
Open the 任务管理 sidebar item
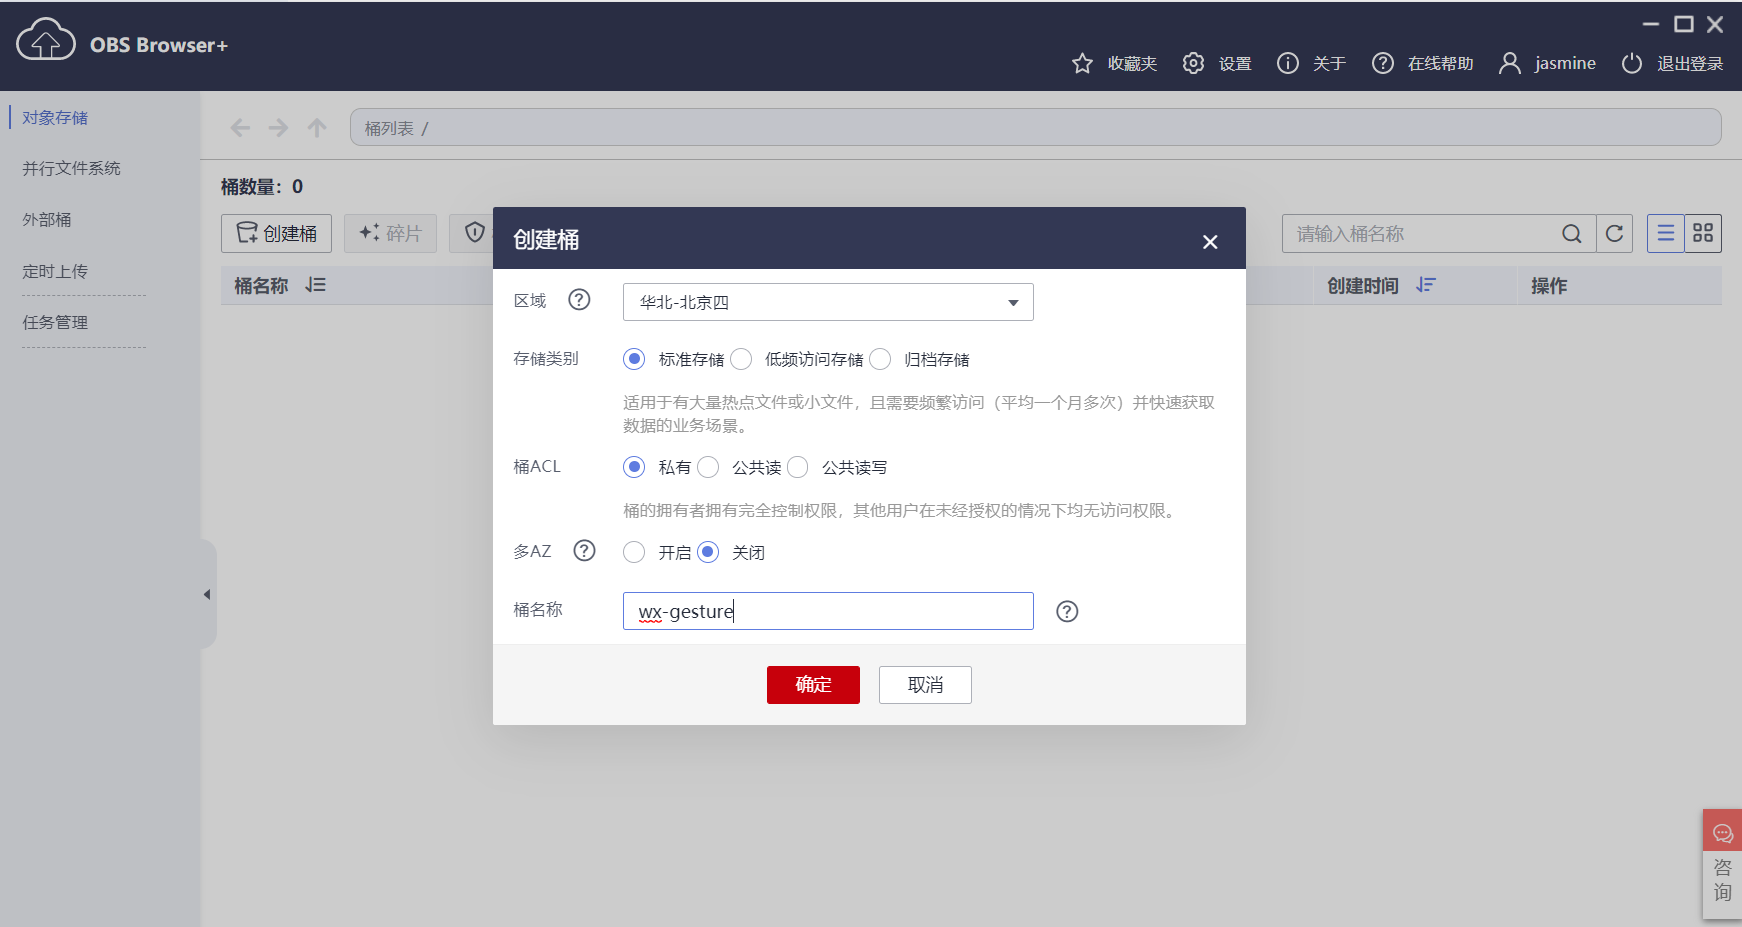click(x=55, y=321)
